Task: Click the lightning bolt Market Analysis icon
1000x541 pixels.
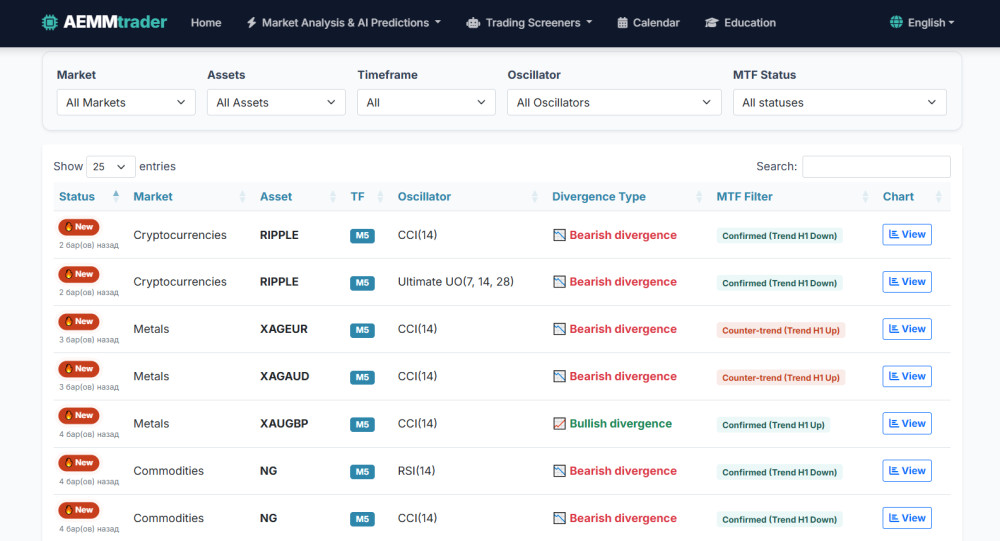Action: [x=251, y=23]
